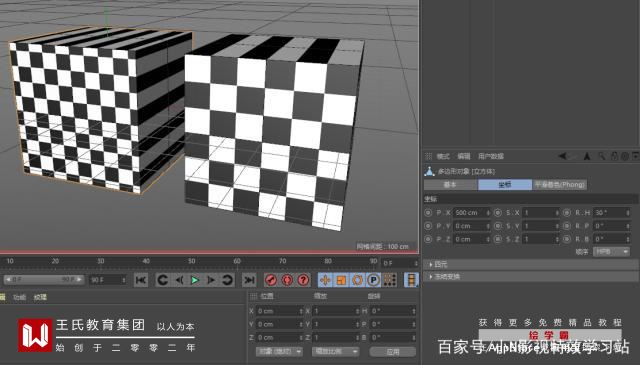Toggle animation dot for P.Z
Image resolution: width=640 pixels, height=365 pixels.
click(x=428, y=239)
